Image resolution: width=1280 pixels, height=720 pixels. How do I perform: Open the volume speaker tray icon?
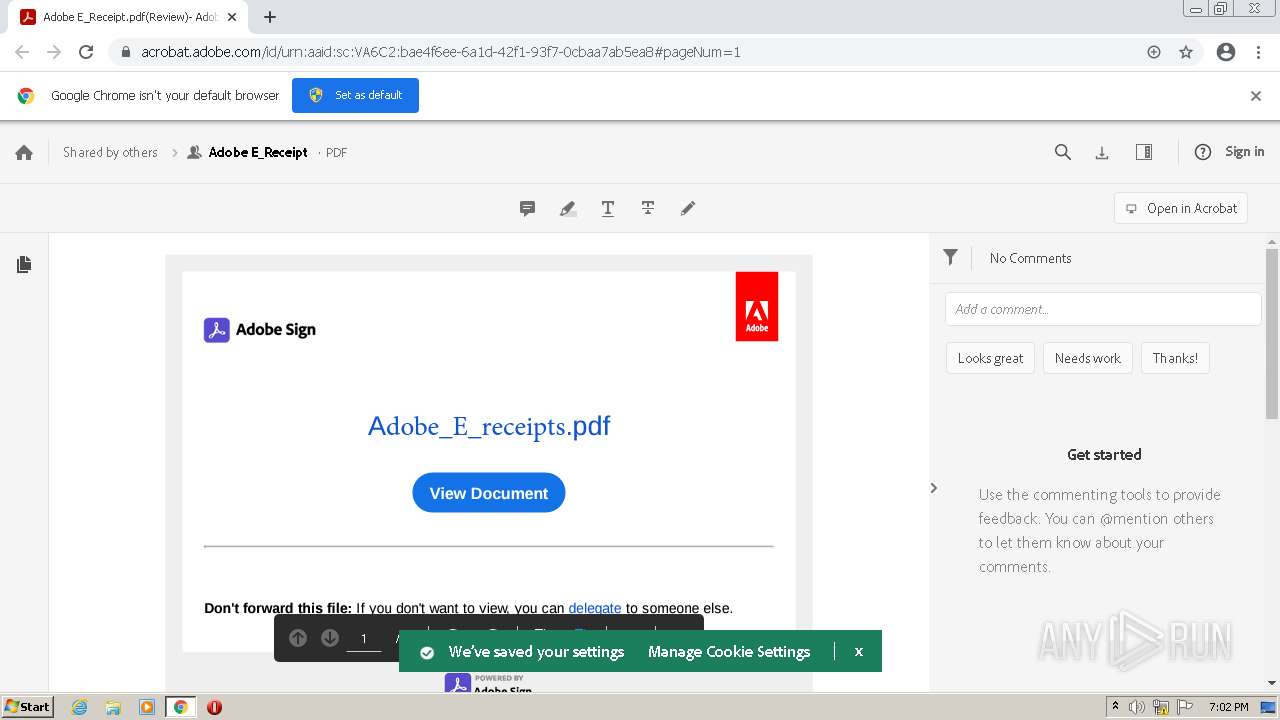click(x=1137, y=707)
